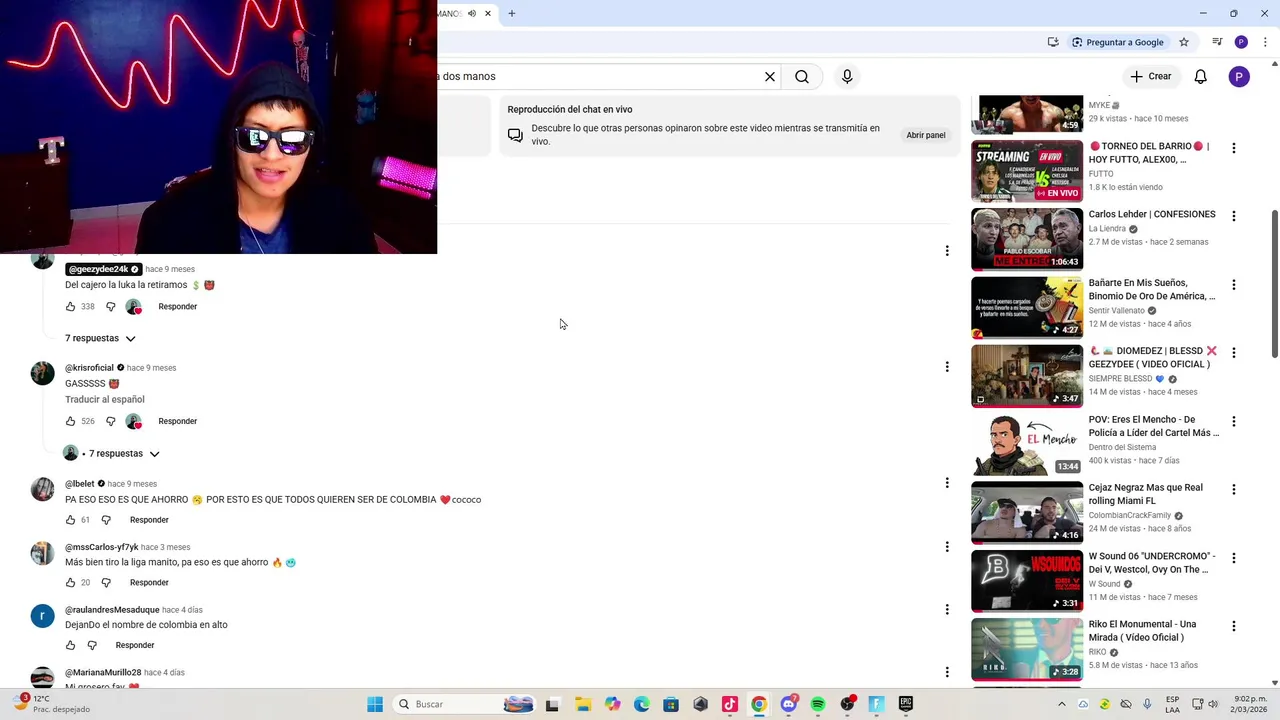Bookmark this page with the star icon
This screenshot has width=1280, height=720.
(x=1184, y=42)
